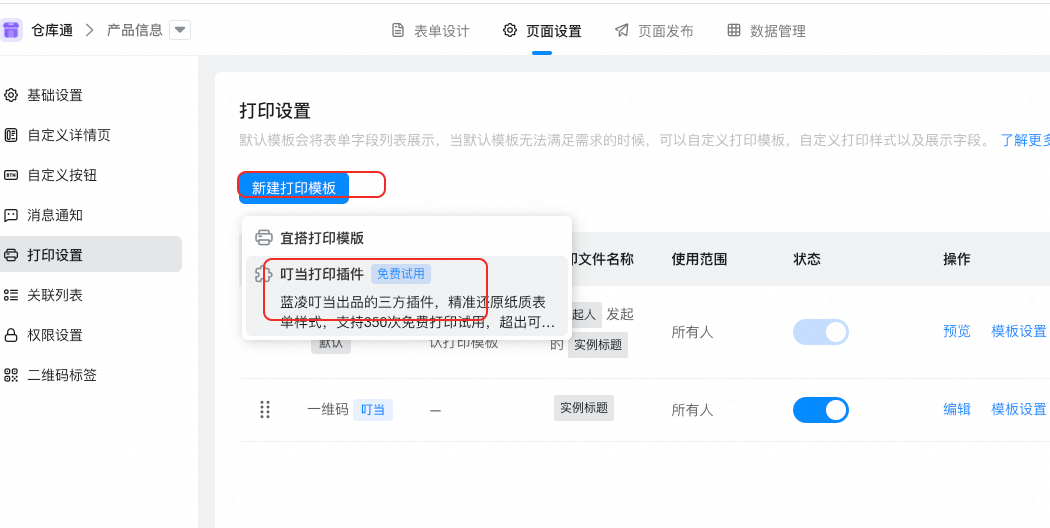The width and height of the screenshot is (1050, 528).
Task: Click the 消息通知 chat icon
Action: pos(11,215)
